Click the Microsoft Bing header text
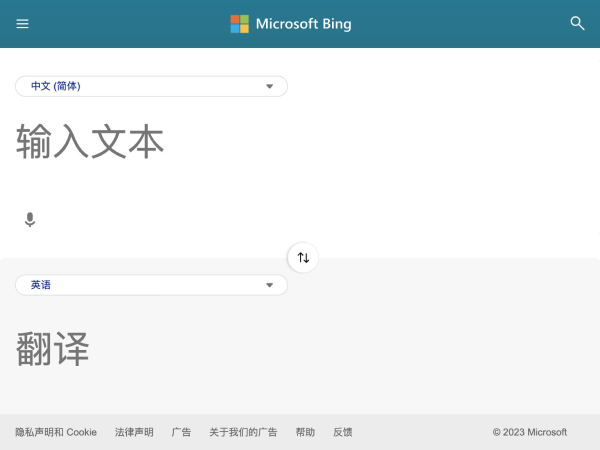Image resolution: width=600 pixels, height=450 pixels. [x=304, y=24]
